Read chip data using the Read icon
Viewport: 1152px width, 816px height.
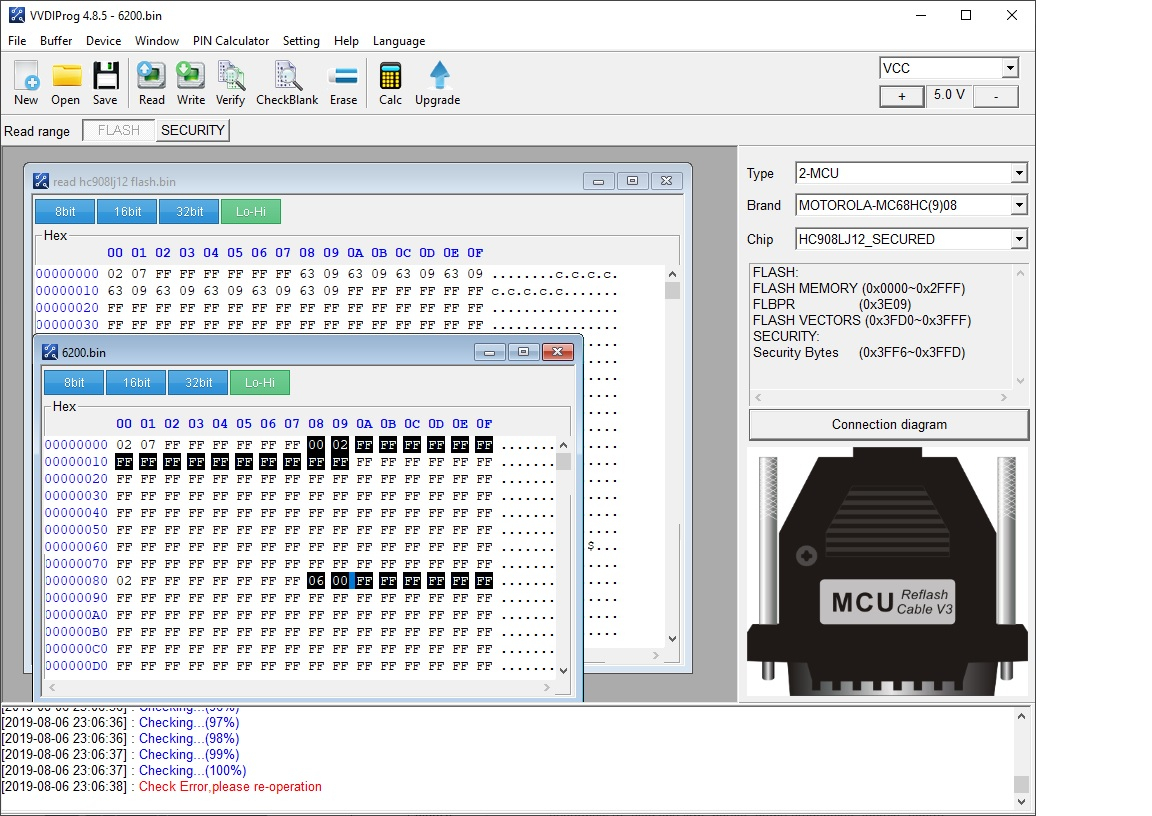click(x=152, y=77)
